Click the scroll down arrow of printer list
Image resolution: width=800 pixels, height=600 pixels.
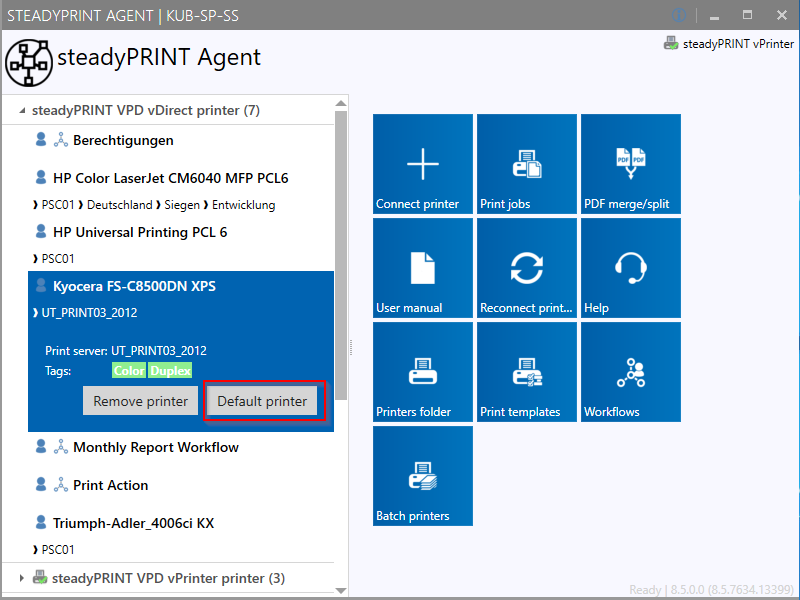point(341,590)
